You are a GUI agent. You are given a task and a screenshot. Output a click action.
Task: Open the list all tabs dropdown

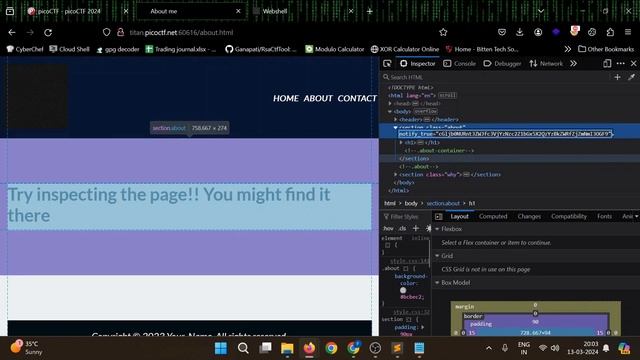(x=541, y=11)
